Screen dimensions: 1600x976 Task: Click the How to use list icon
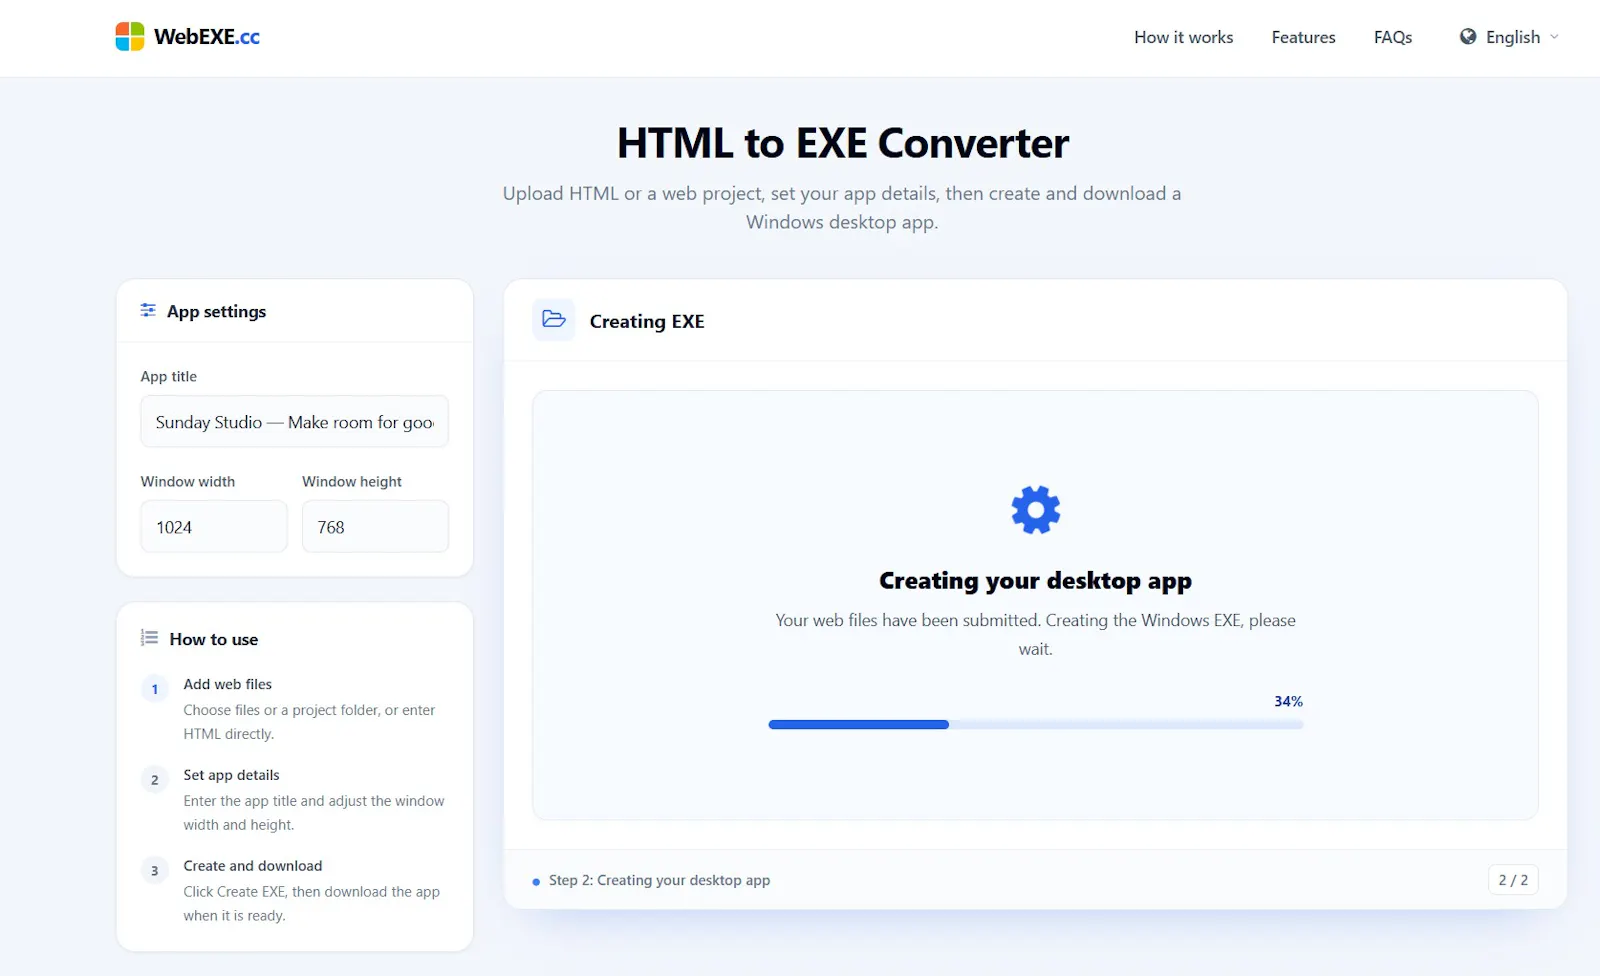[x=149, y=638]
